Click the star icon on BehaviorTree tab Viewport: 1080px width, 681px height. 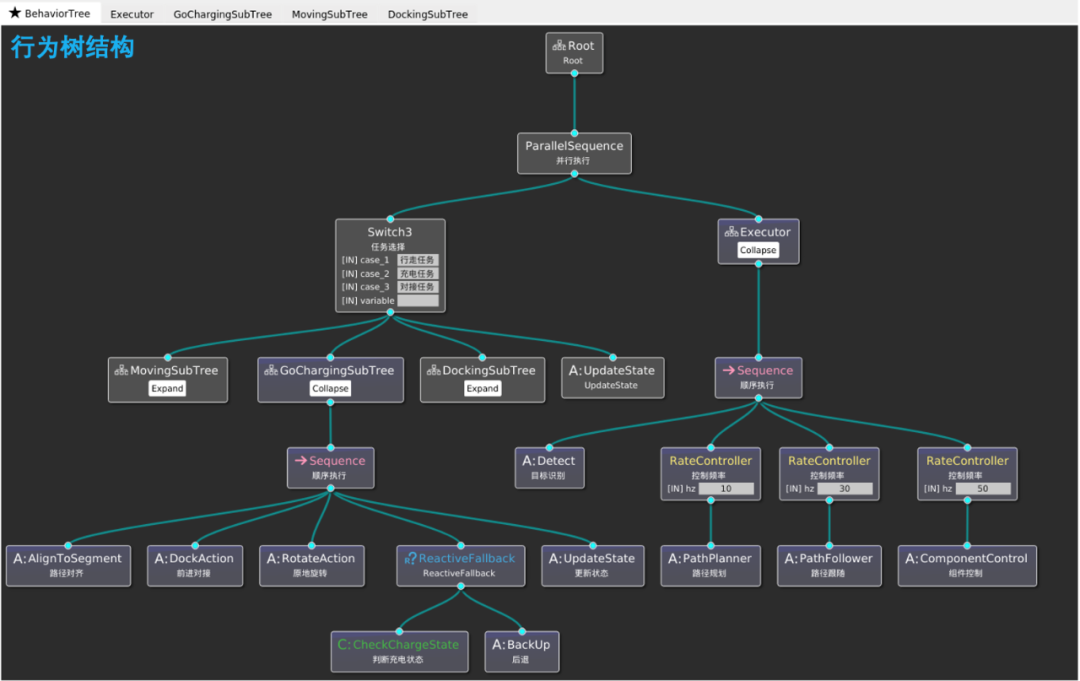point(14,14)
